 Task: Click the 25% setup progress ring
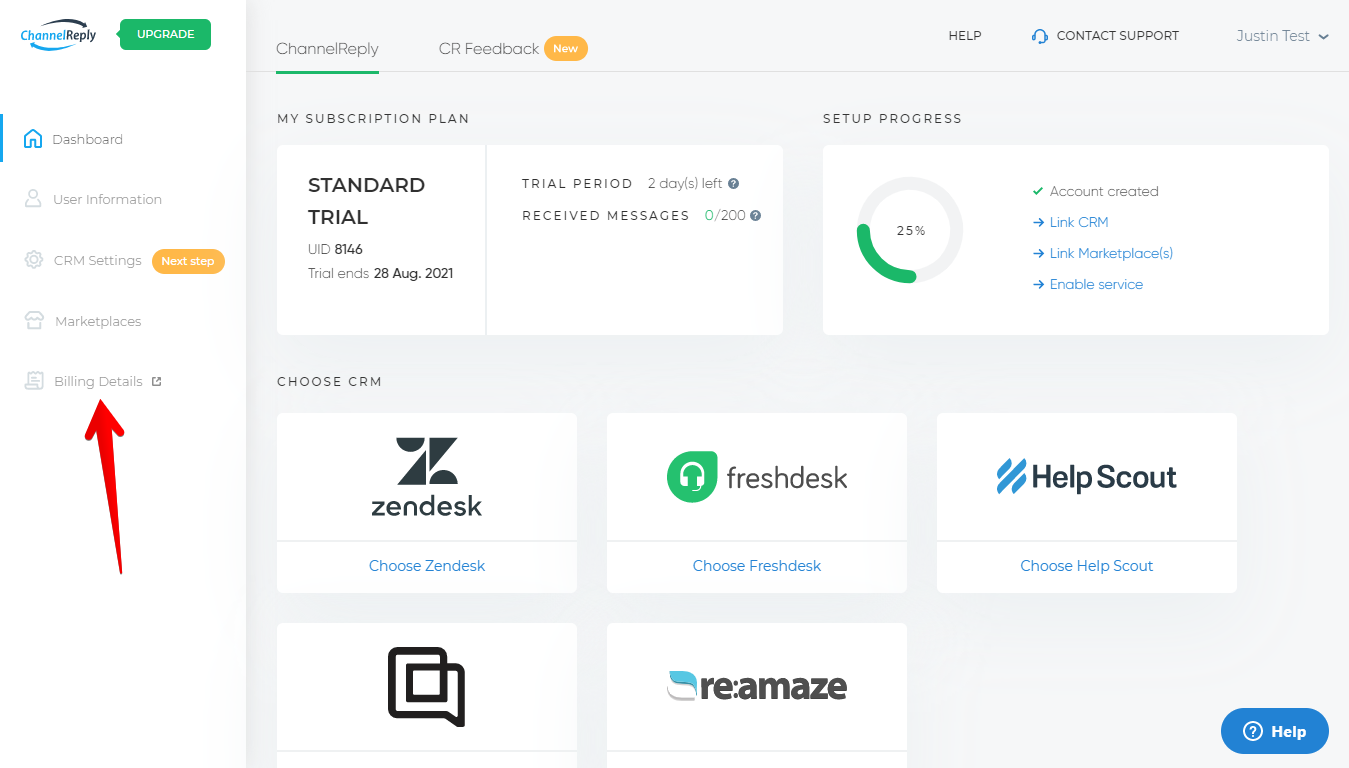click(910, 230)
